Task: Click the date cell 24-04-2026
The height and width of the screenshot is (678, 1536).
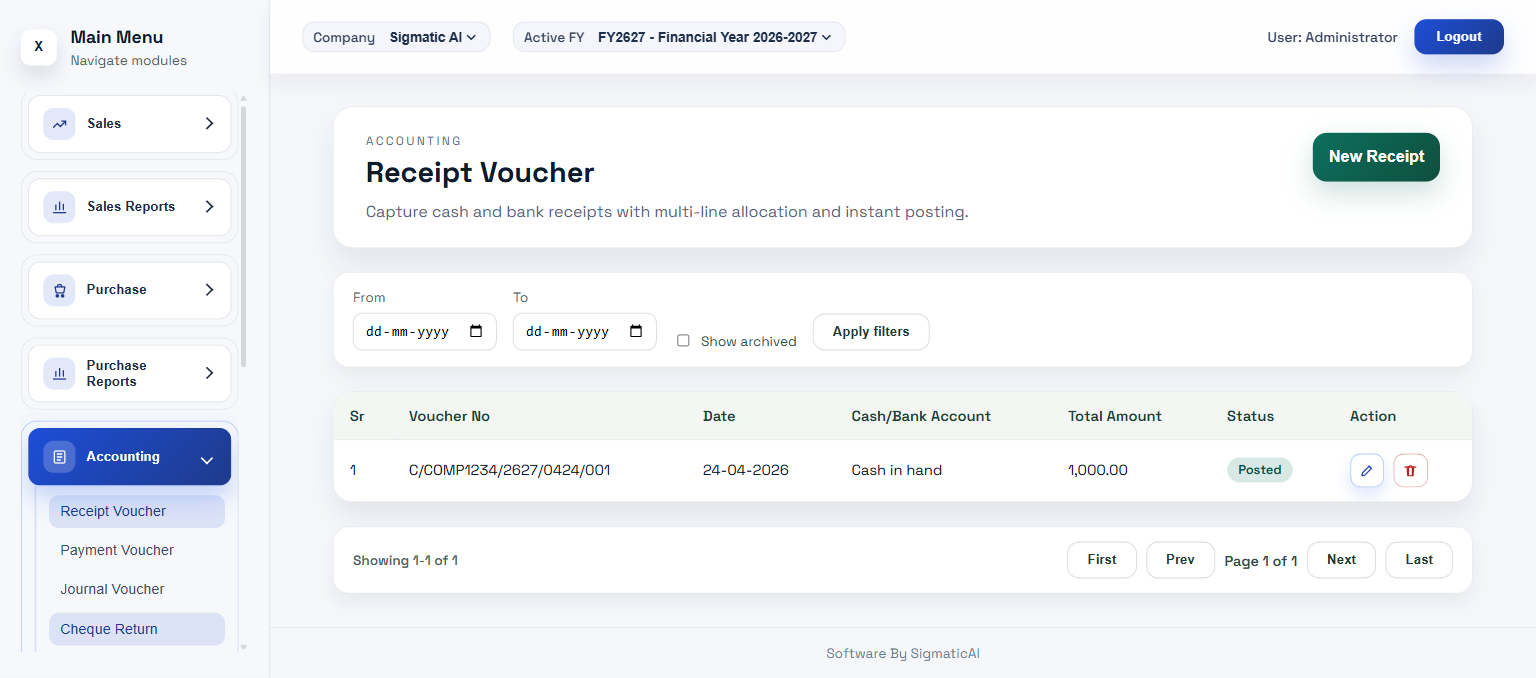Action: click(746, 470)
